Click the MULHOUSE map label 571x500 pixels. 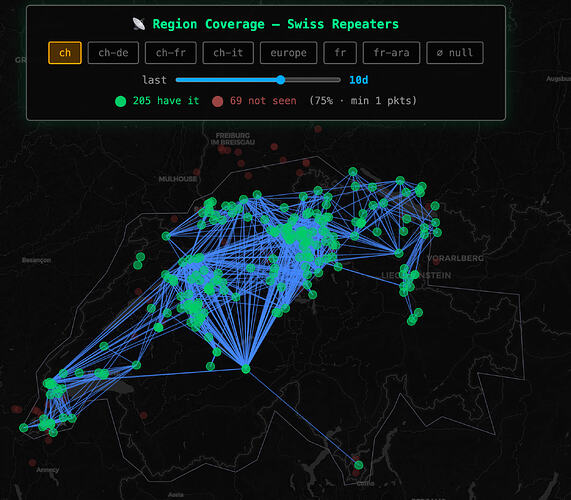178,179
